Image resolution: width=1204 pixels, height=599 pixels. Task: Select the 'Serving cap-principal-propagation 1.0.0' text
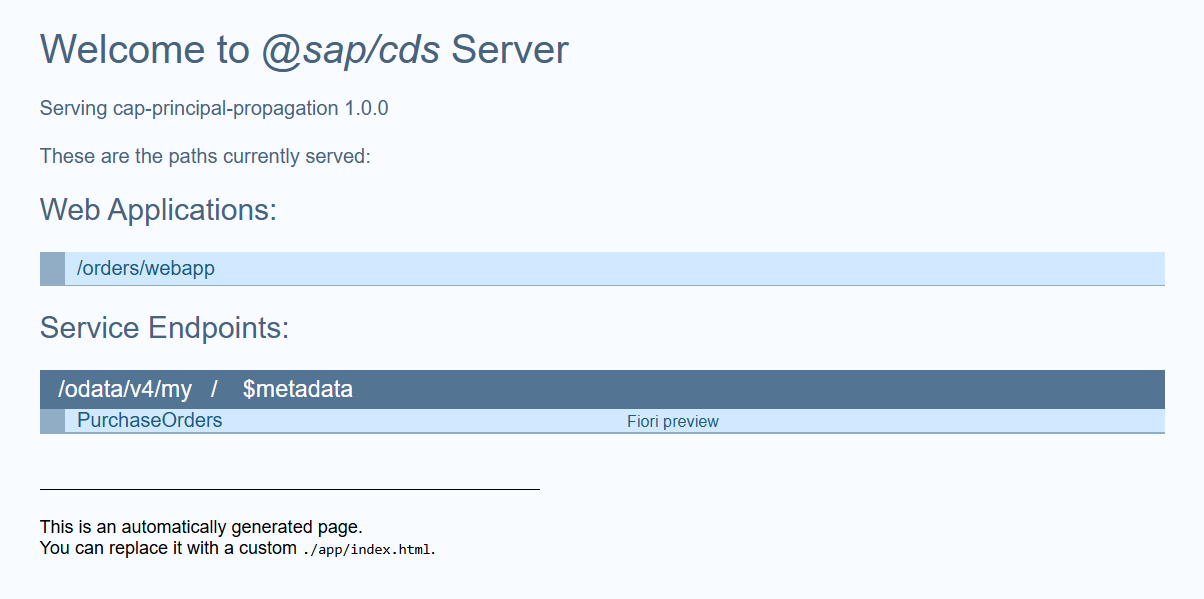tap(214, 108)
